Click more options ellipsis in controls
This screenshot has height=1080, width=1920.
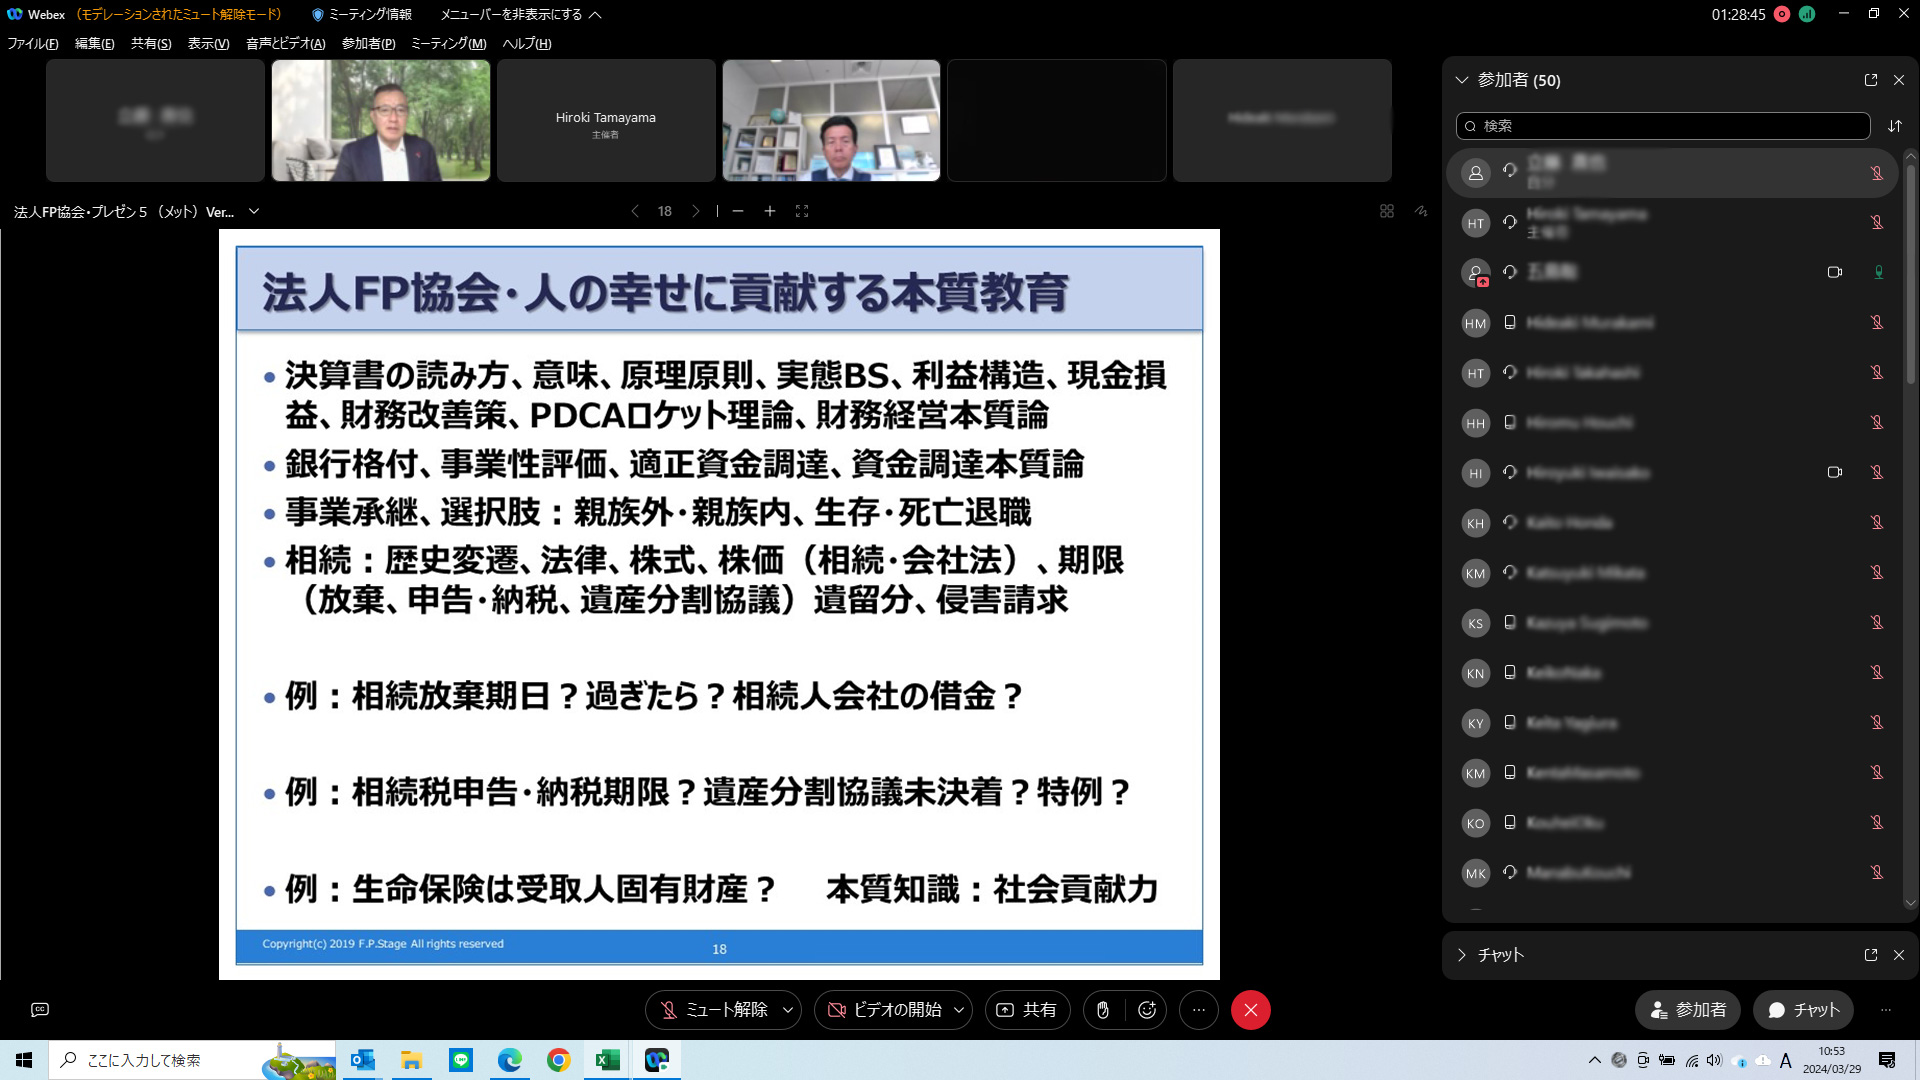1198,1010
